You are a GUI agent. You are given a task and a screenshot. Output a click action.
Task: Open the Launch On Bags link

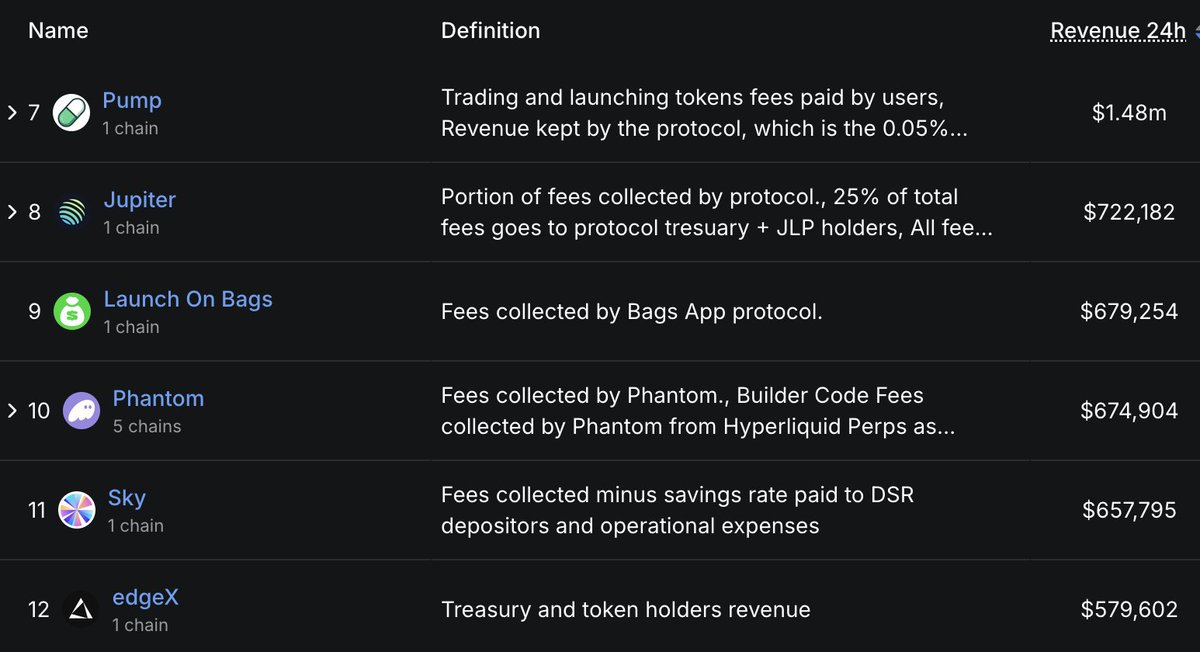pyautogui.click(x=188, y=299)
